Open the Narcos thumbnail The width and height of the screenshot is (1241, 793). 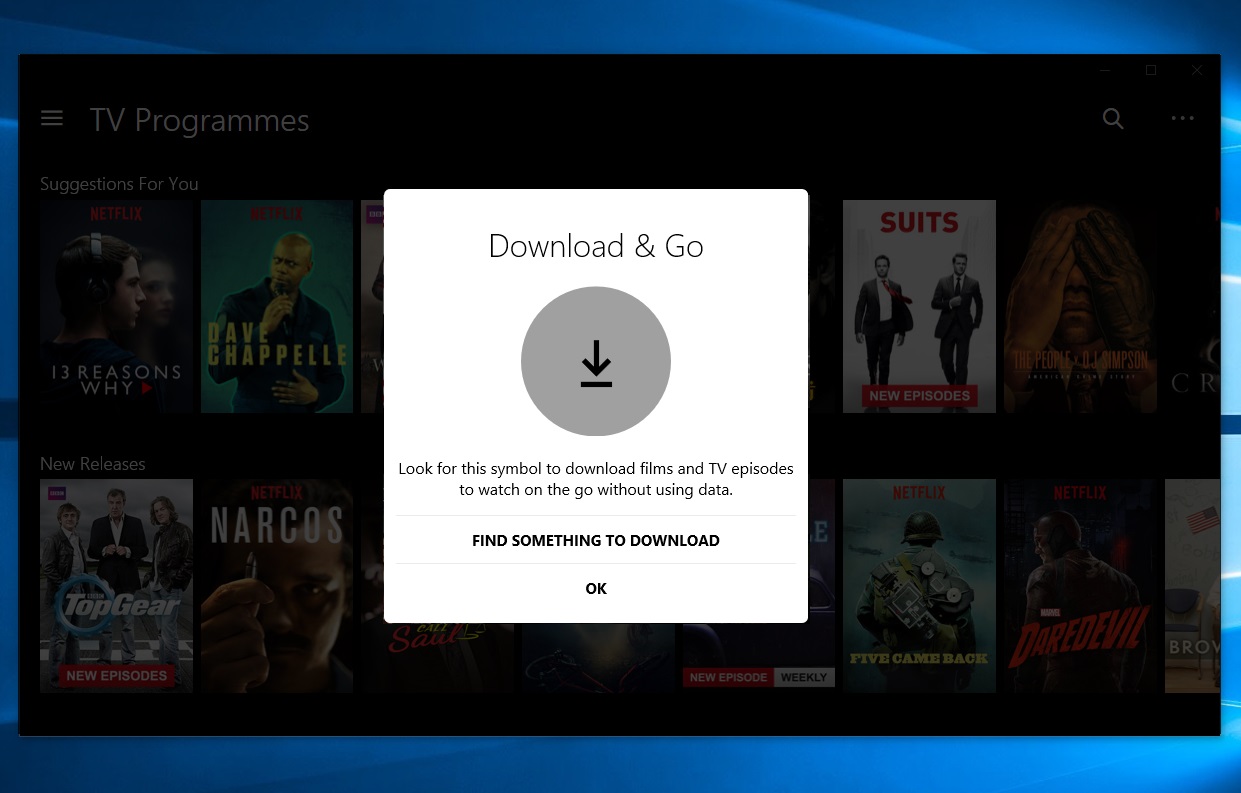(277, 586)
